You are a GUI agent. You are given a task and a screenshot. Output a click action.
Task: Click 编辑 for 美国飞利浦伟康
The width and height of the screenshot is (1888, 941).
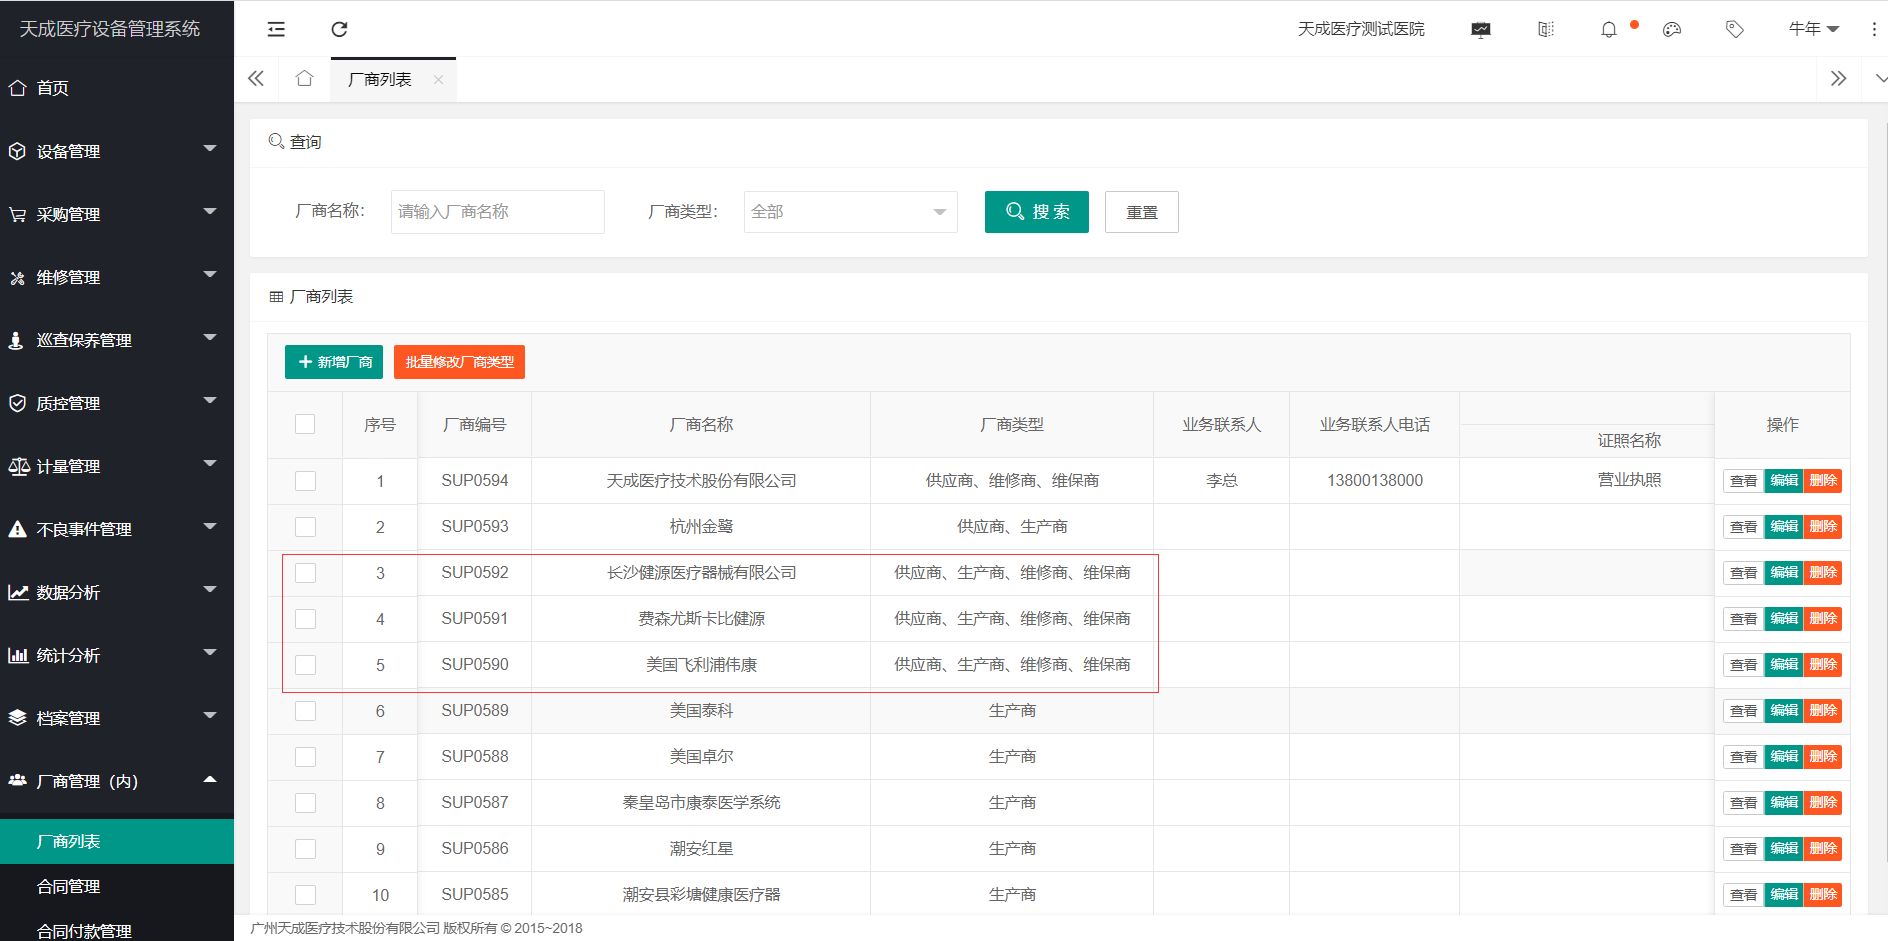1784,665
